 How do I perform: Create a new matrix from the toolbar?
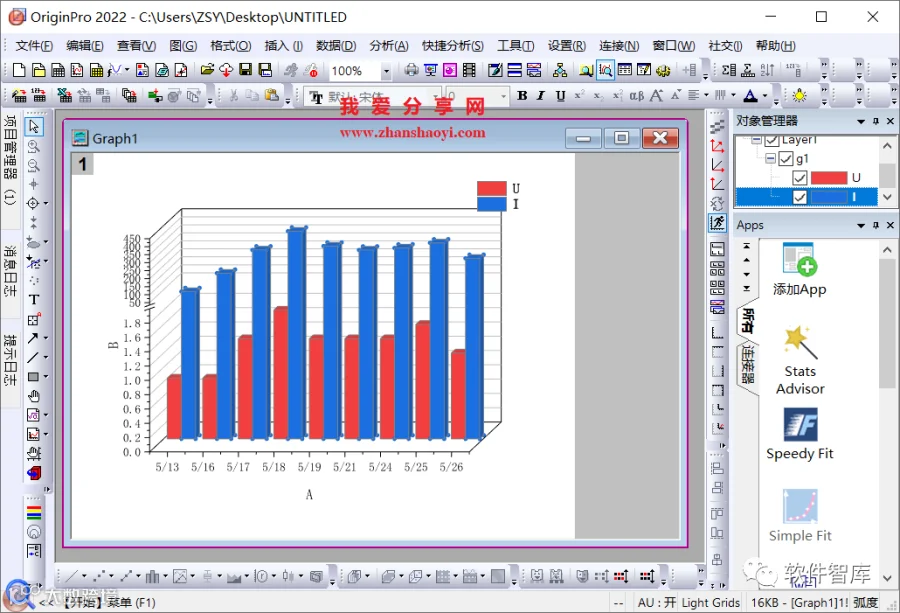point(96,70)
